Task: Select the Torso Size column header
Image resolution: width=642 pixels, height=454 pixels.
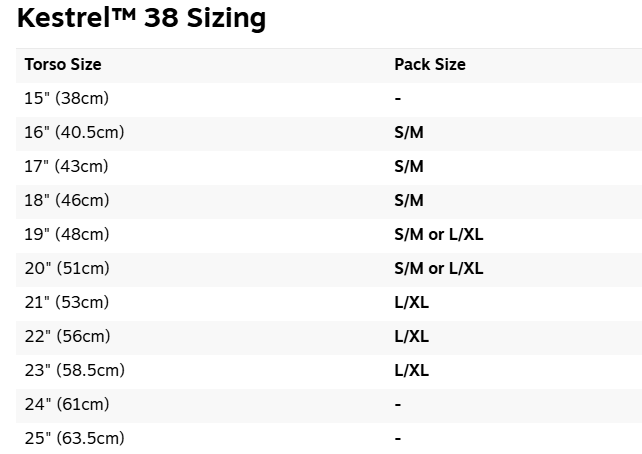Action: pyautogui.click(x=63, y=65)
